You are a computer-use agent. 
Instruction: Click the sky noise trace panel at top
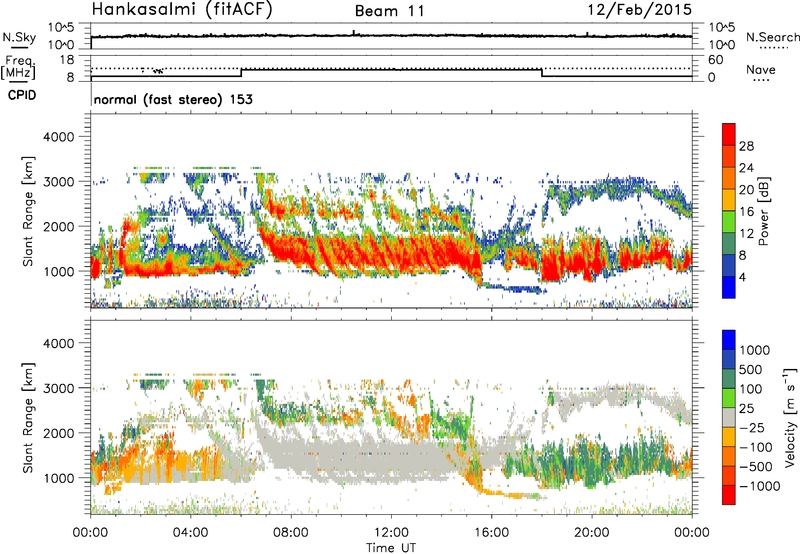coord(391,36)
